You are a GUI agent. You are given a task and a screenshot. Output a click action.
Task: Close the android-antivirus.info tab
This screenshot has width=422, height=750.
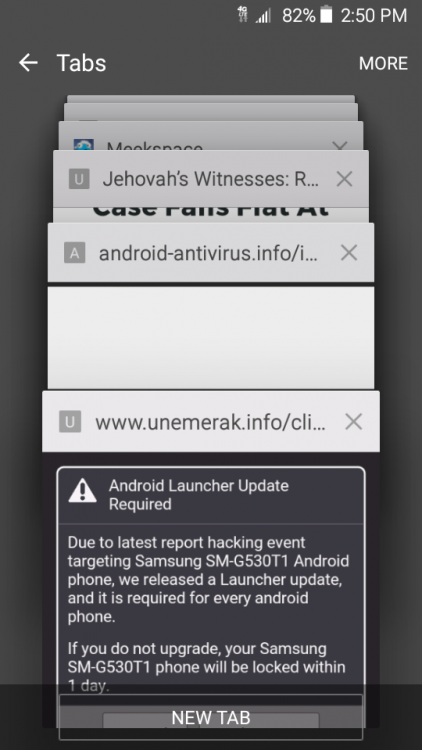point(349,253)
